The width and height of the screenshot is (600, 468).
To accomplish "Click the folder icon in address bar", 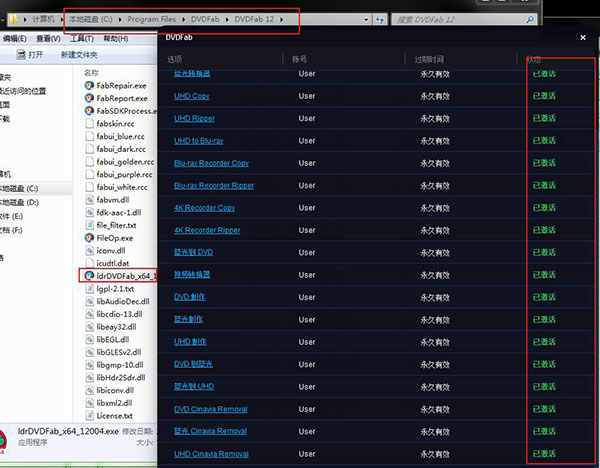I will [x=13, y=19].
